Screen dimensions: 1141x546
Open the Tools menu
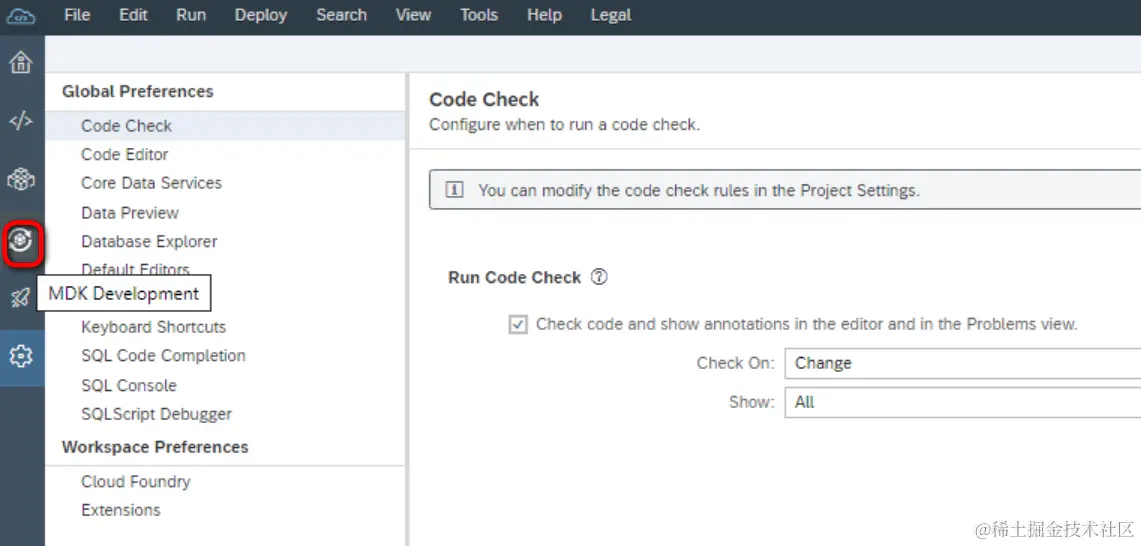pyautogui.click(x=479, y=15)
